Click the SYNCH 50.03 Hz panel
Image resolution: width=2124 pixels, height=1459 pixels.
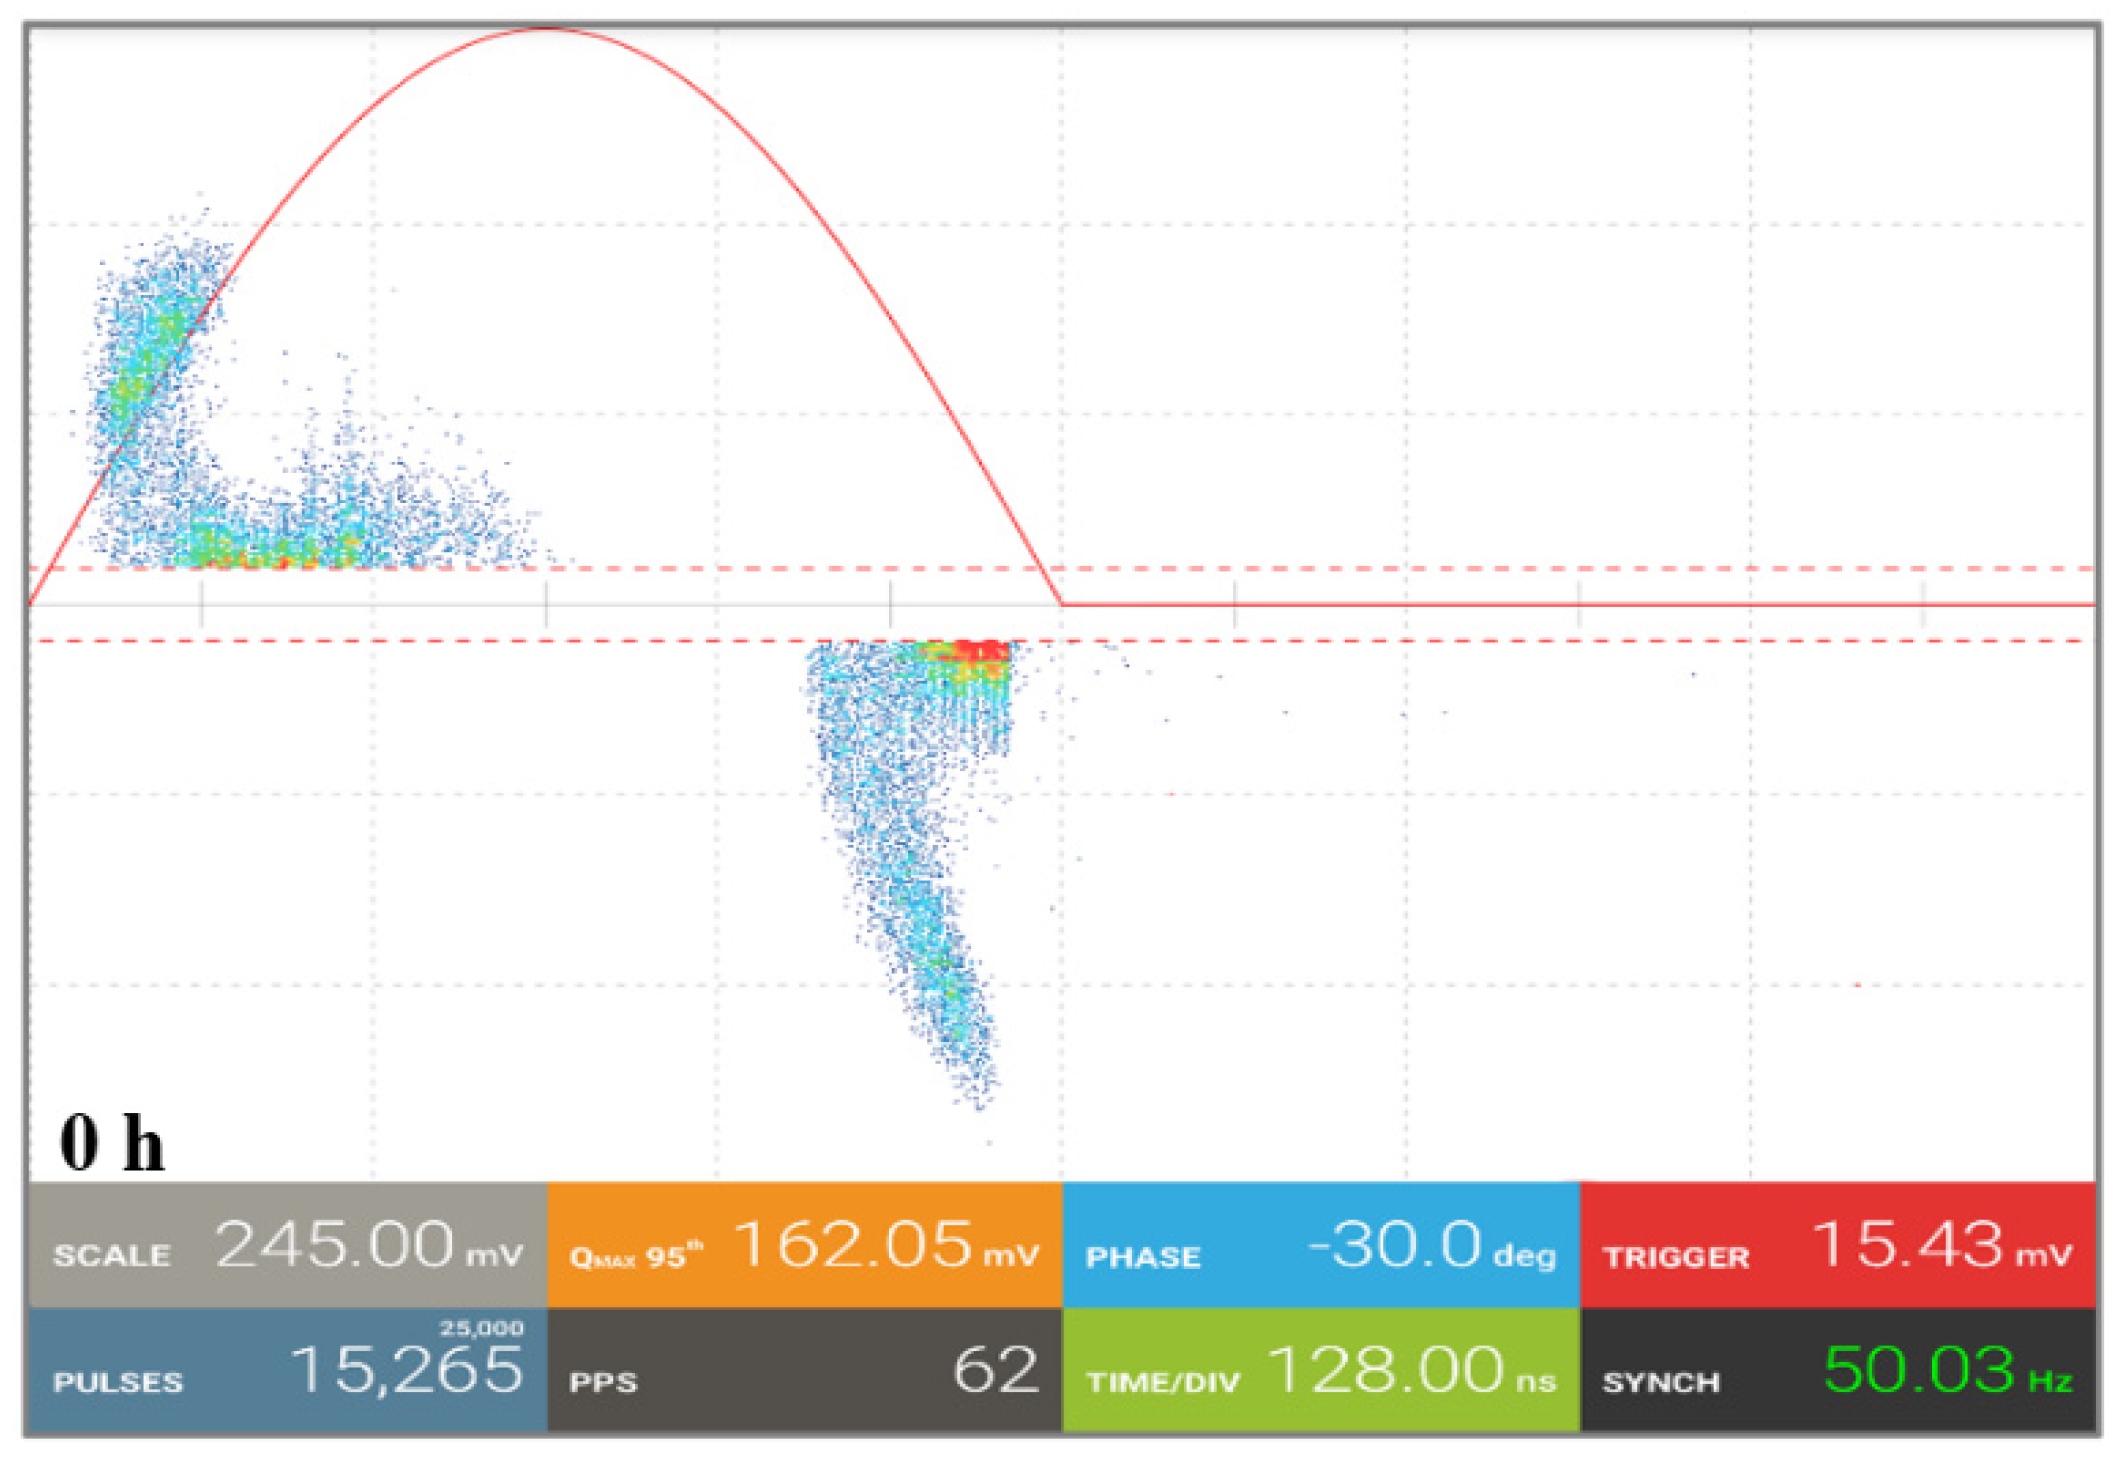coord(1837,1370)
